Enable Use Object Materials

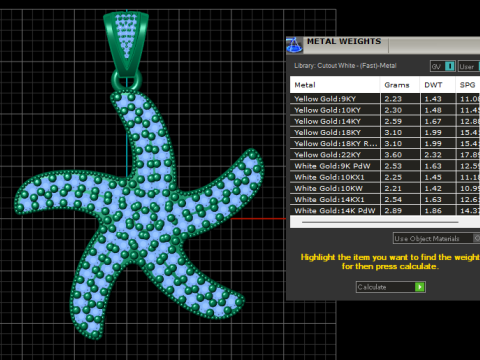click(x=436, y=238)
